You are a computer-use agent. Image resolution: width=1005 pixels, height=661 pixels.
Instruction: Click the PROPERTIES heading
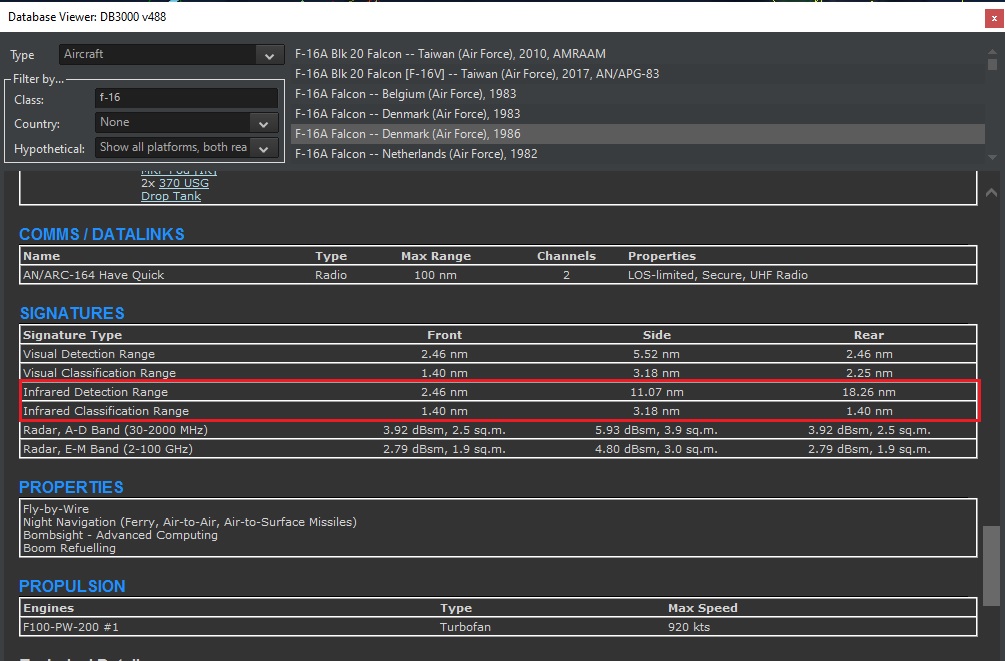71,487
